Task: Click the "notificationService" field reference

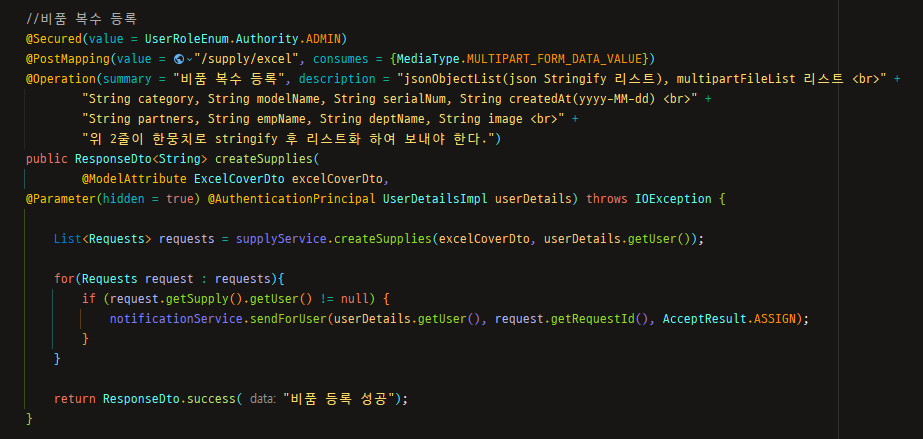Action: 177,319
